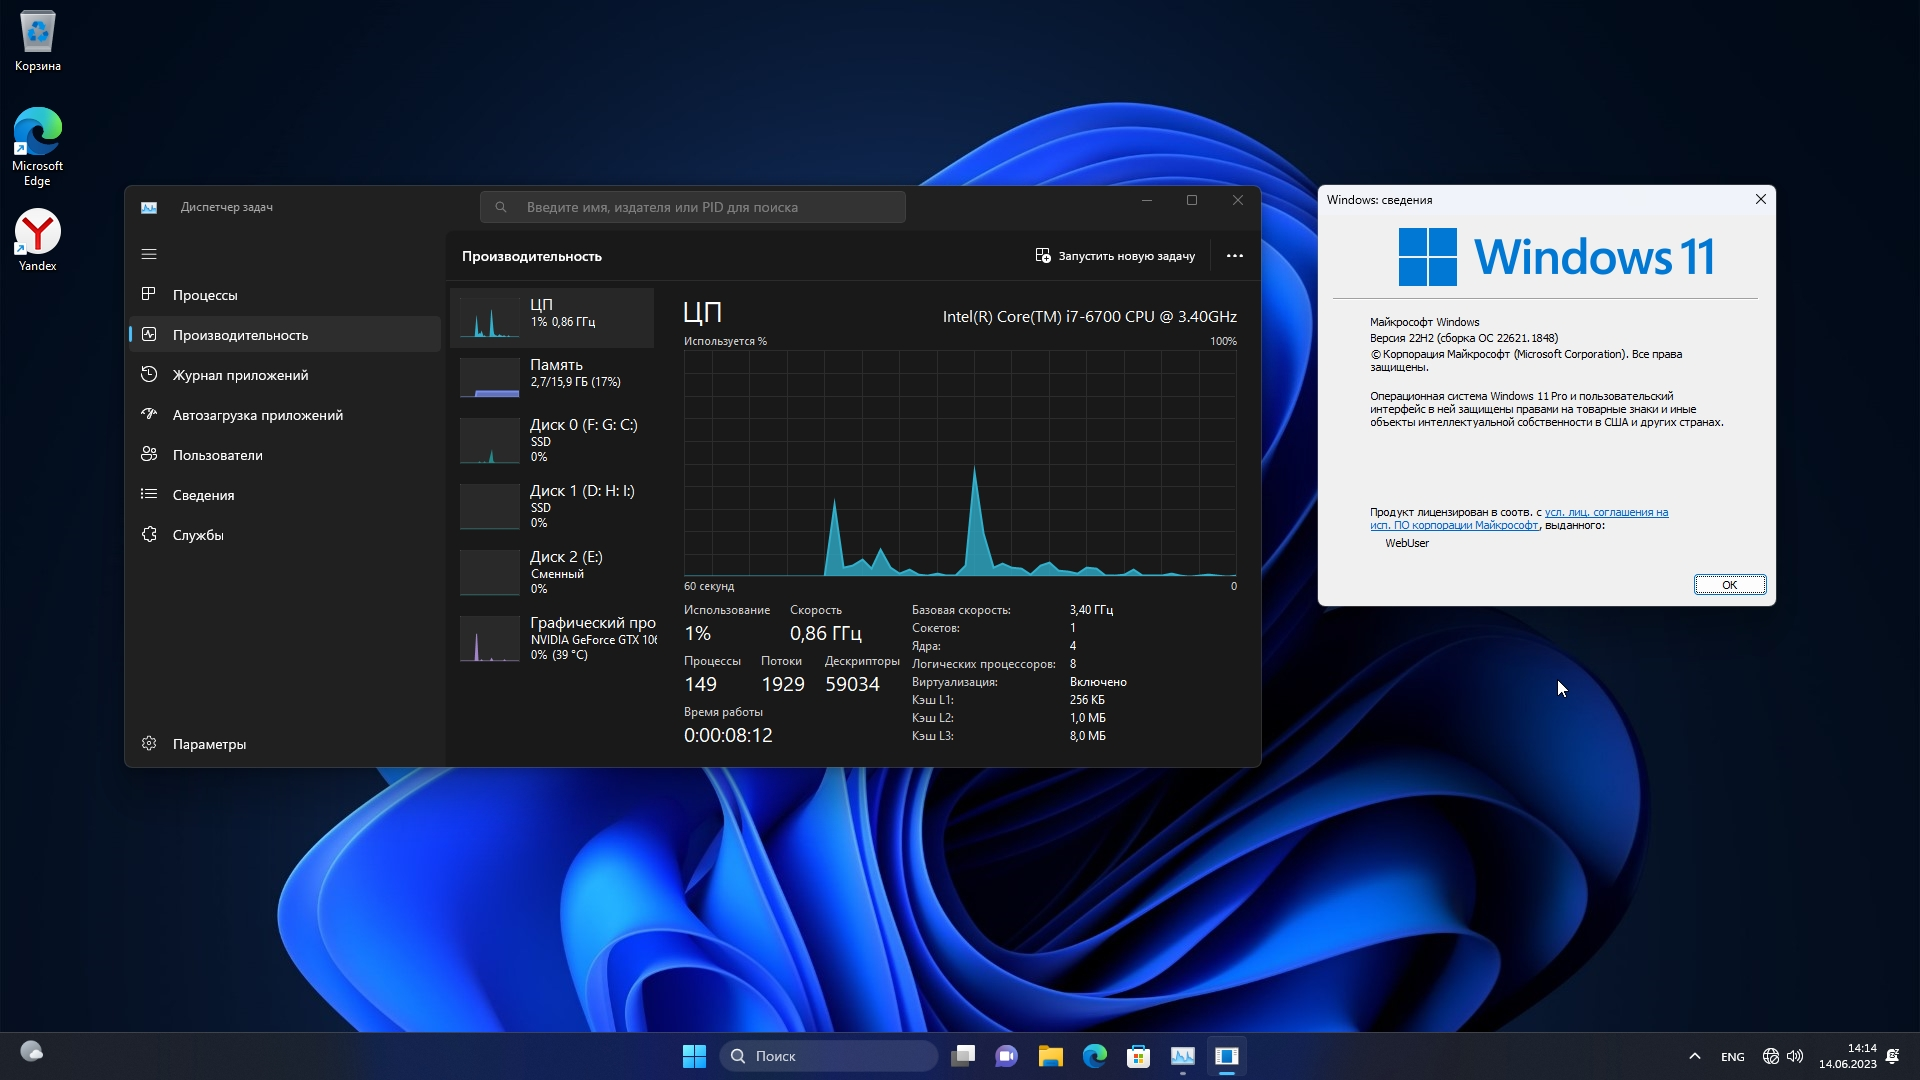Open the Users (Пользователи) icon

149,454
